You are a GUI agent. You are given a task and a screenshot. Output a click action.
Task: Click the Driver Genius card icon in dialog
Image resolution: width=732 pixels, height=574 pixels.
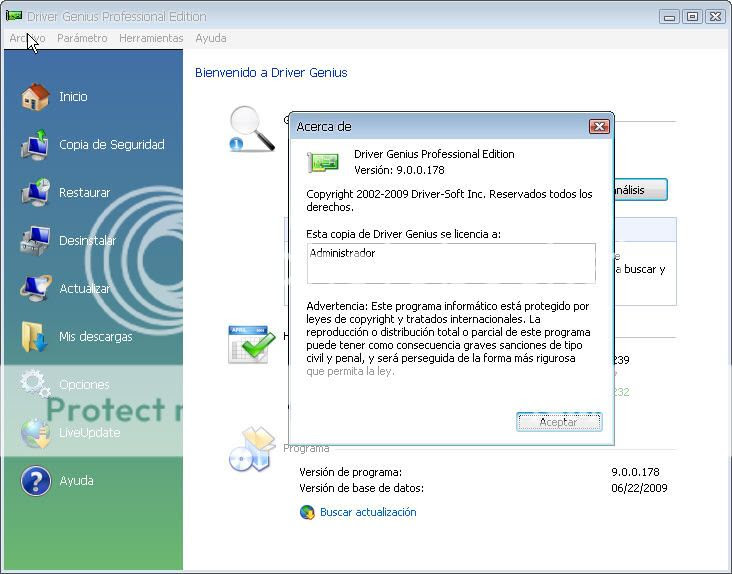[323, 162]
